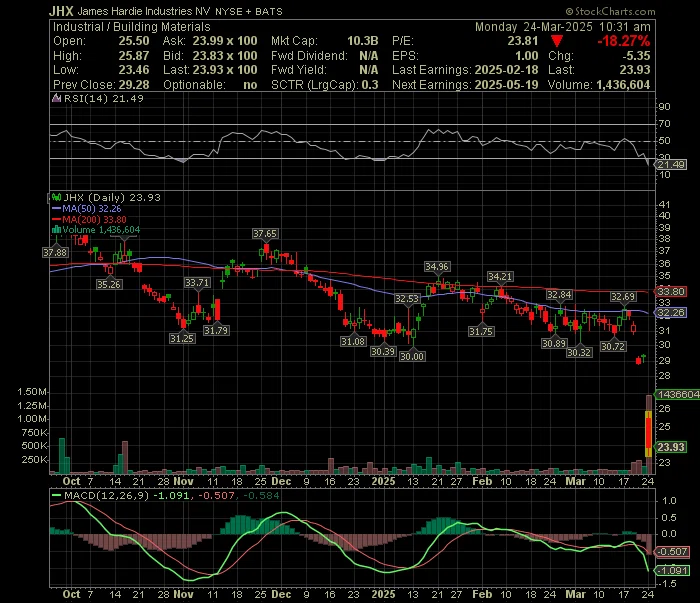Click the -18.27% percent change figure
Screen dimensions: 700x603
624,41
